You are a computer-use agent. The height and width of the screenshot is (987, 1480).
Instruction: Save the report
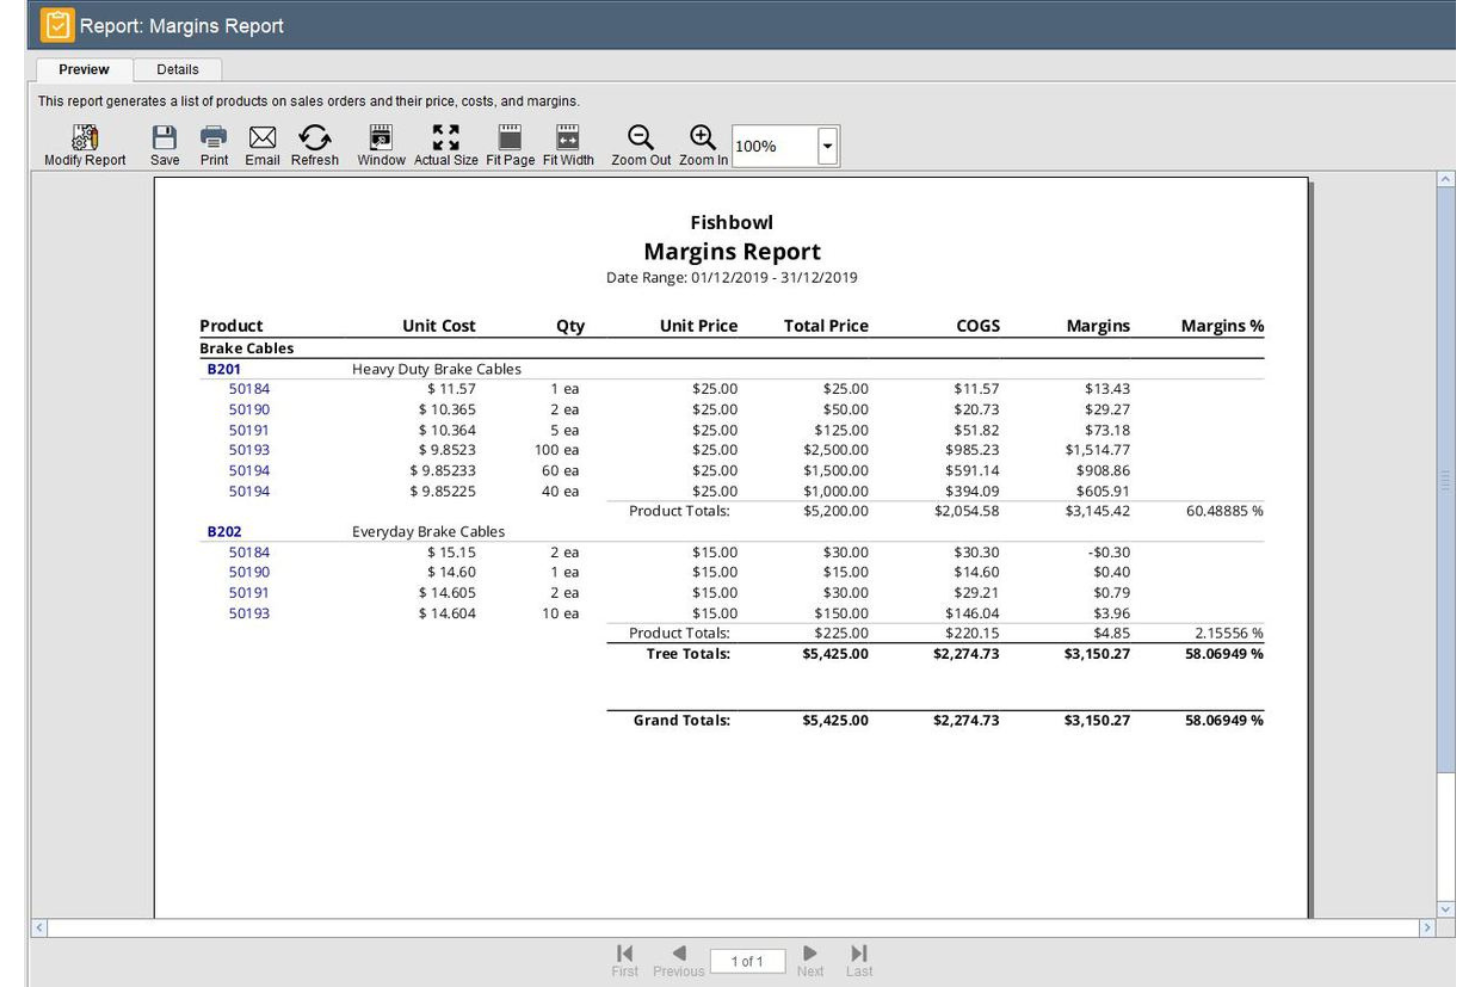(165, 145)
